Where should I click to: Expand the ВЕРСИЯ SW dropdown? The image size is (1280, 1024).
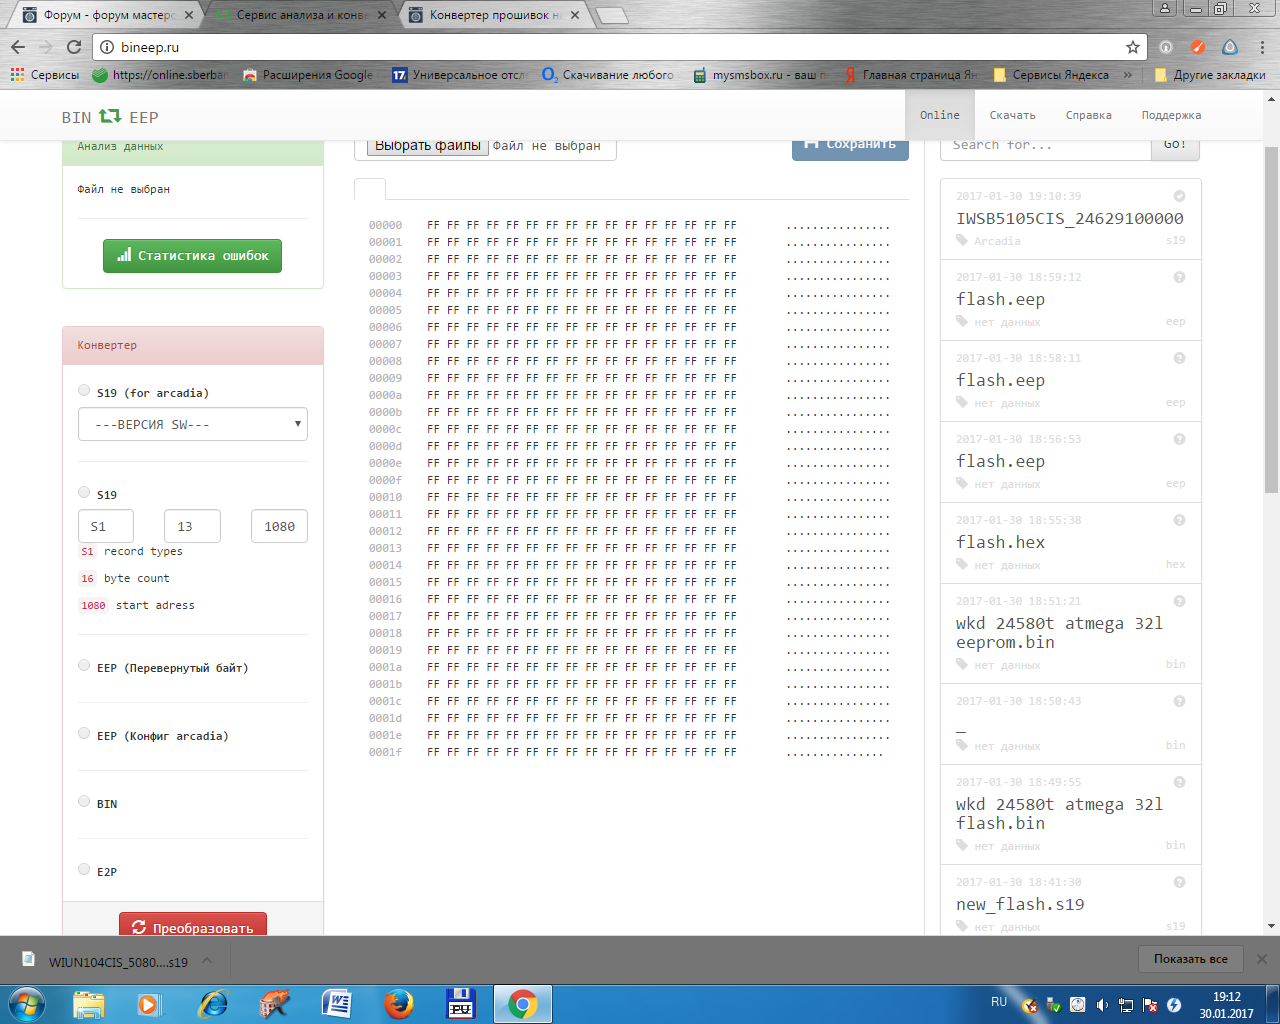point(193,424)
